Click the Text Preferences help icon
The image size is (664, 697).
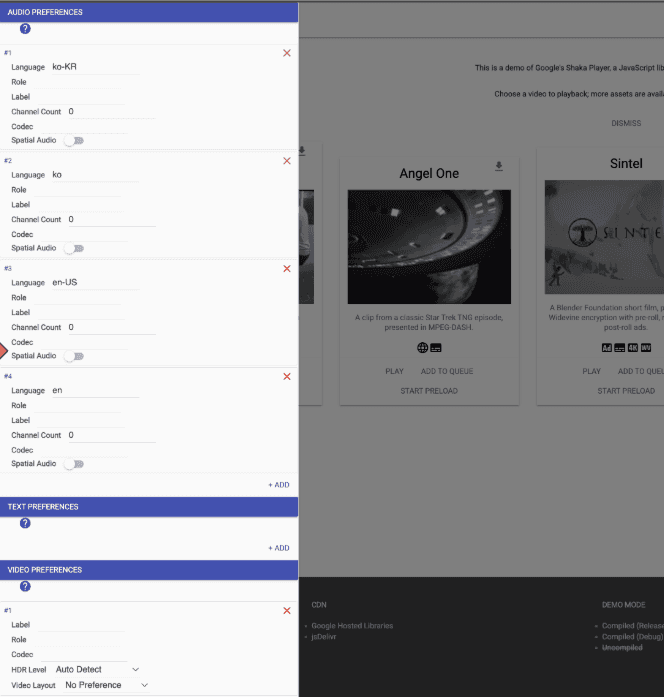coord(25,523)
